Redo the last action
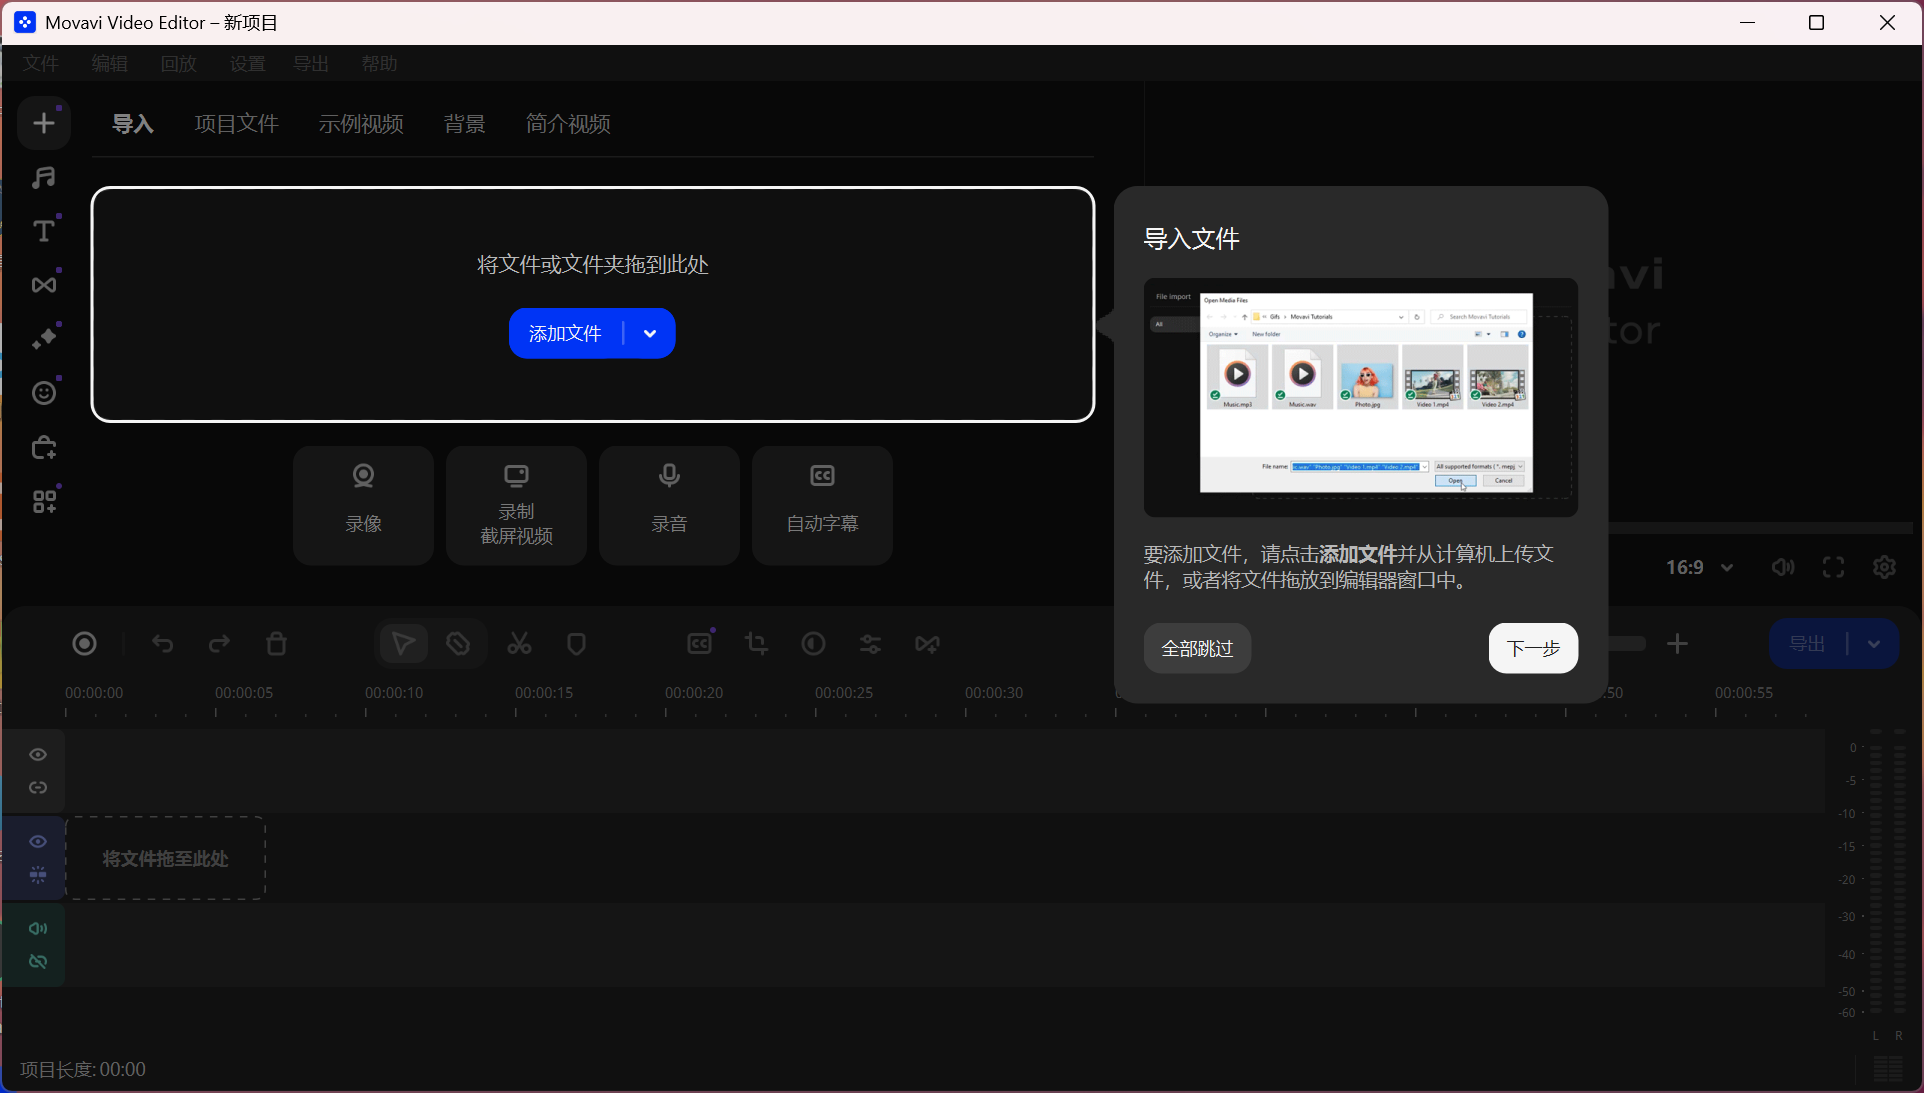Image resolution: width=1924 pixels, height=1093 pixels. tap(219, 644)
